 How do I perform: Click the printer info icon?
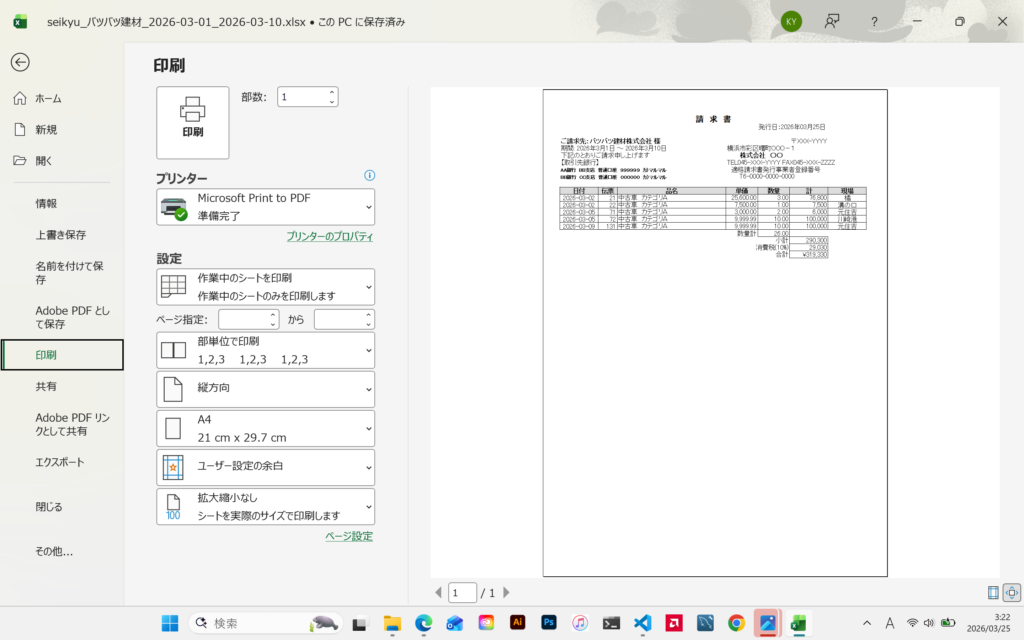coord(369,175)
